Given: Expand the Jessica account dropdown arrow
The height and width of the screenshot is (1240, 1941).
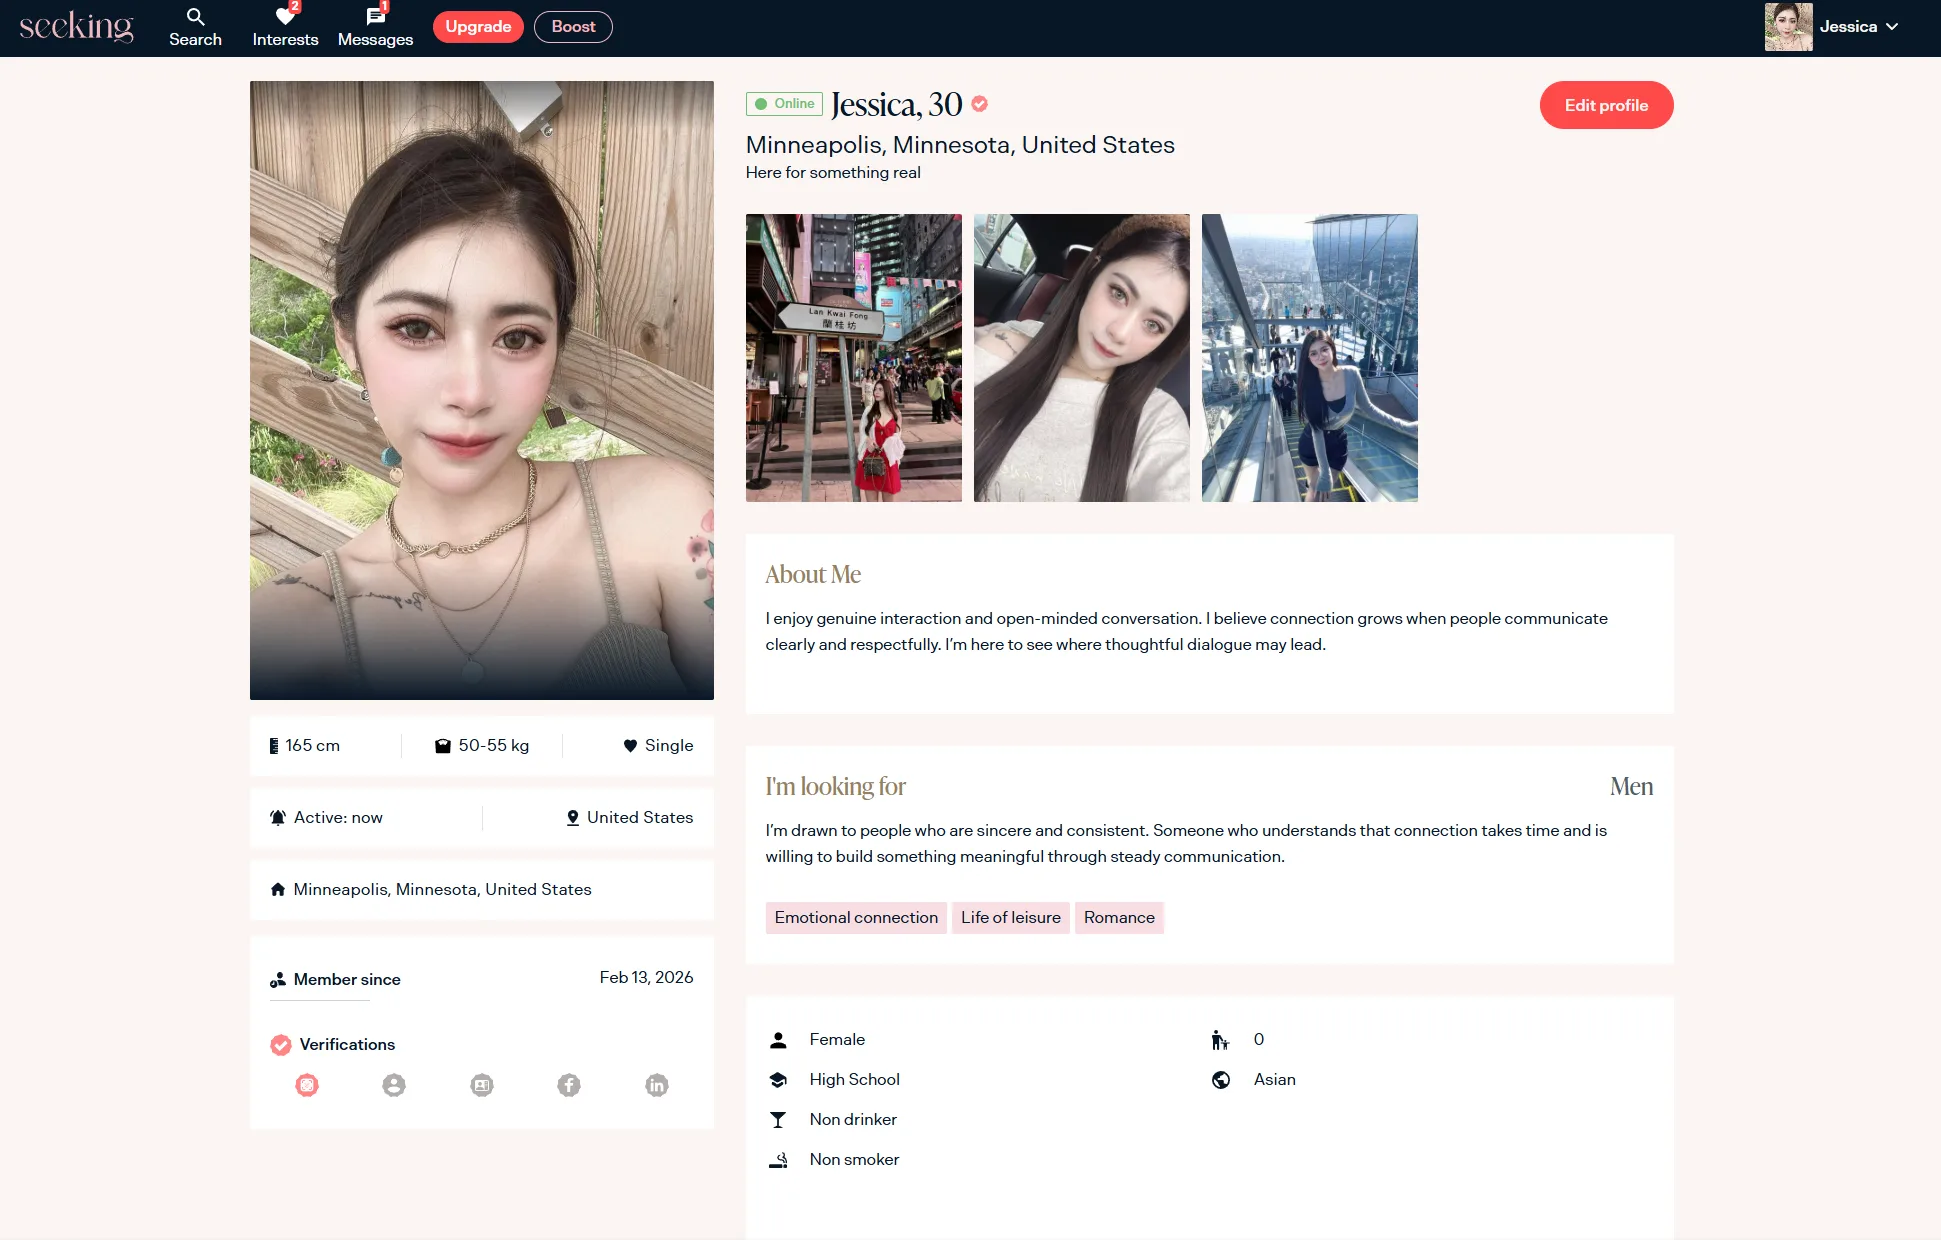Looking at the screenshot, I should [x=1892, y=27].
